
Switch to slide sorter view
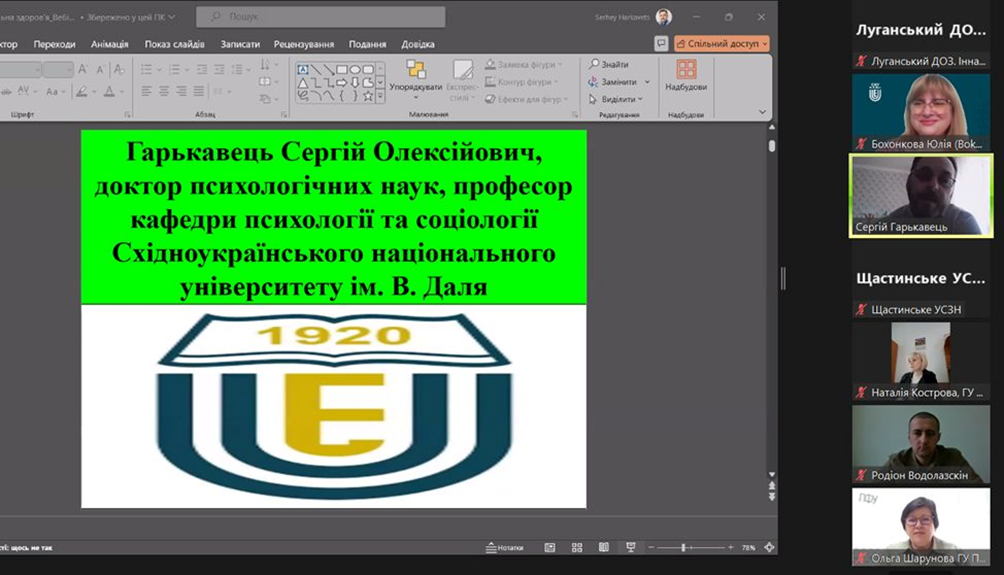point(577,548)
